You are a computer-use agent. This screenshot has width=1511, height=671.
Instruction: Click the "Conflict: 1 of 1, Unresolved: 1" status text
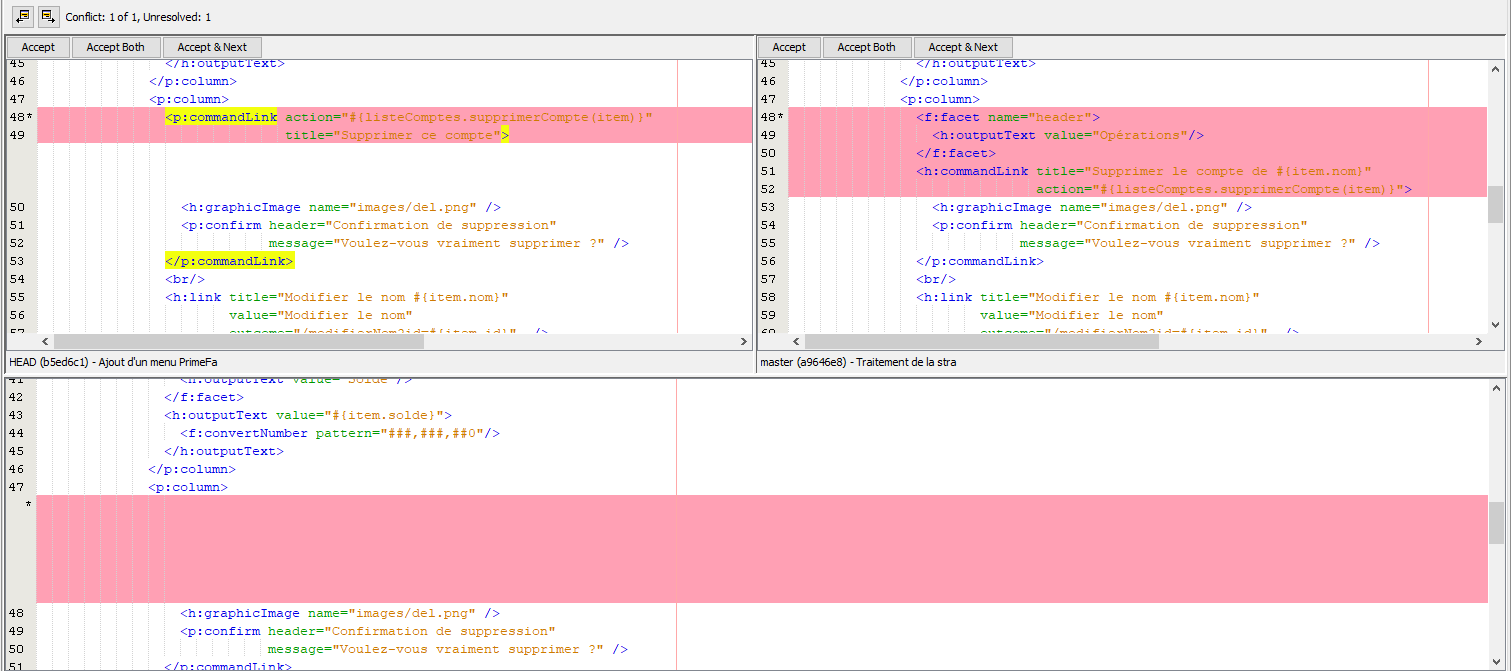138,17
